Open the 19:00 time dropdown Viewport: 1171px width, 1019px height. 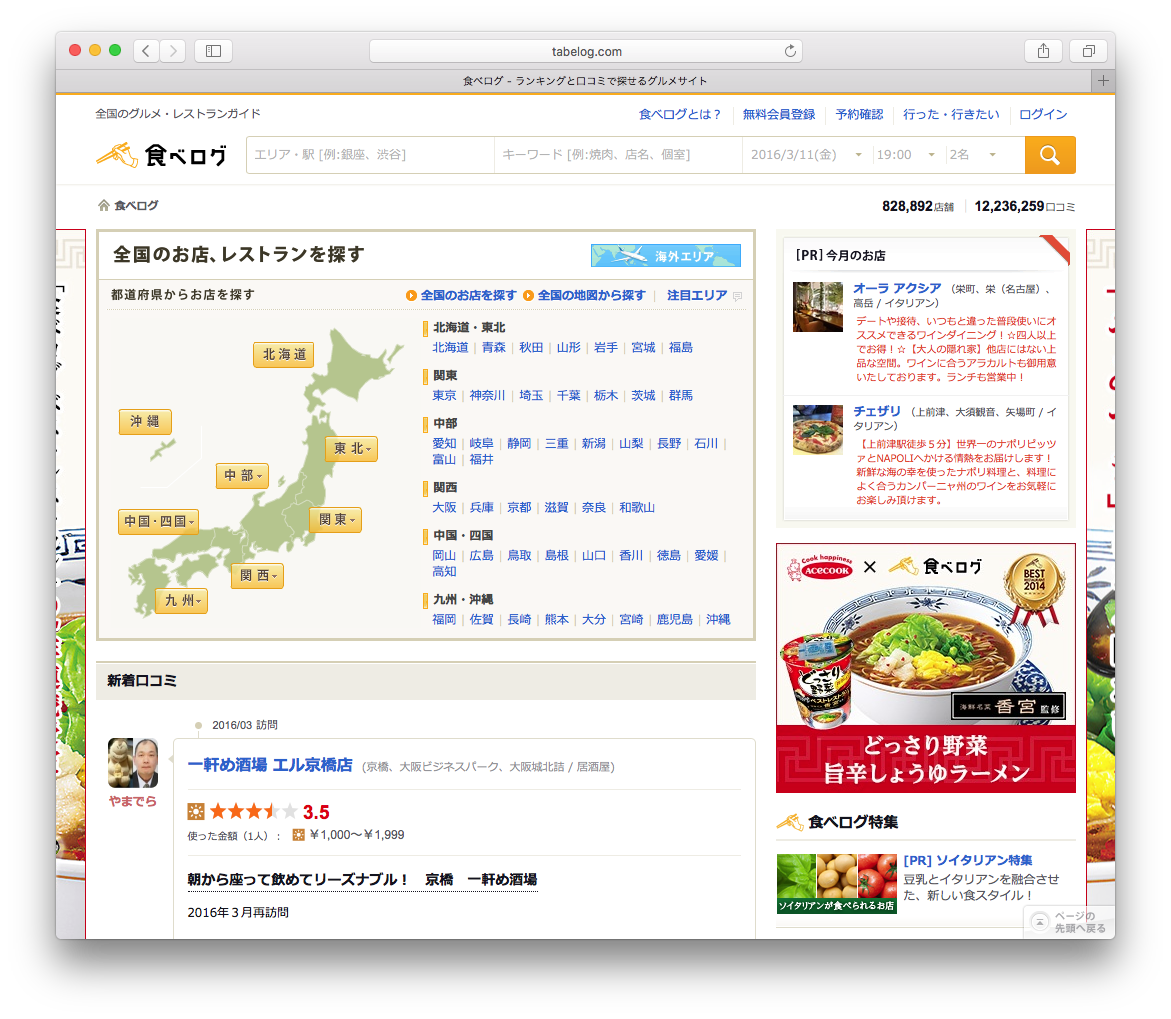[906, 155]
